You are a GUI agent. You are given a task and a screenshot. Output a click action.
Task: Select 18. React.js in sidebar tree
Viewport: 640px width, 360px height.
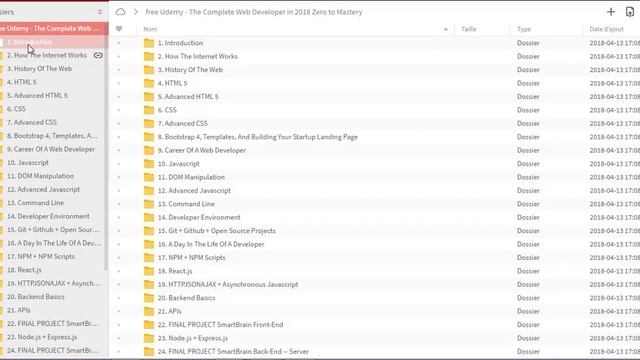(24, 270)
